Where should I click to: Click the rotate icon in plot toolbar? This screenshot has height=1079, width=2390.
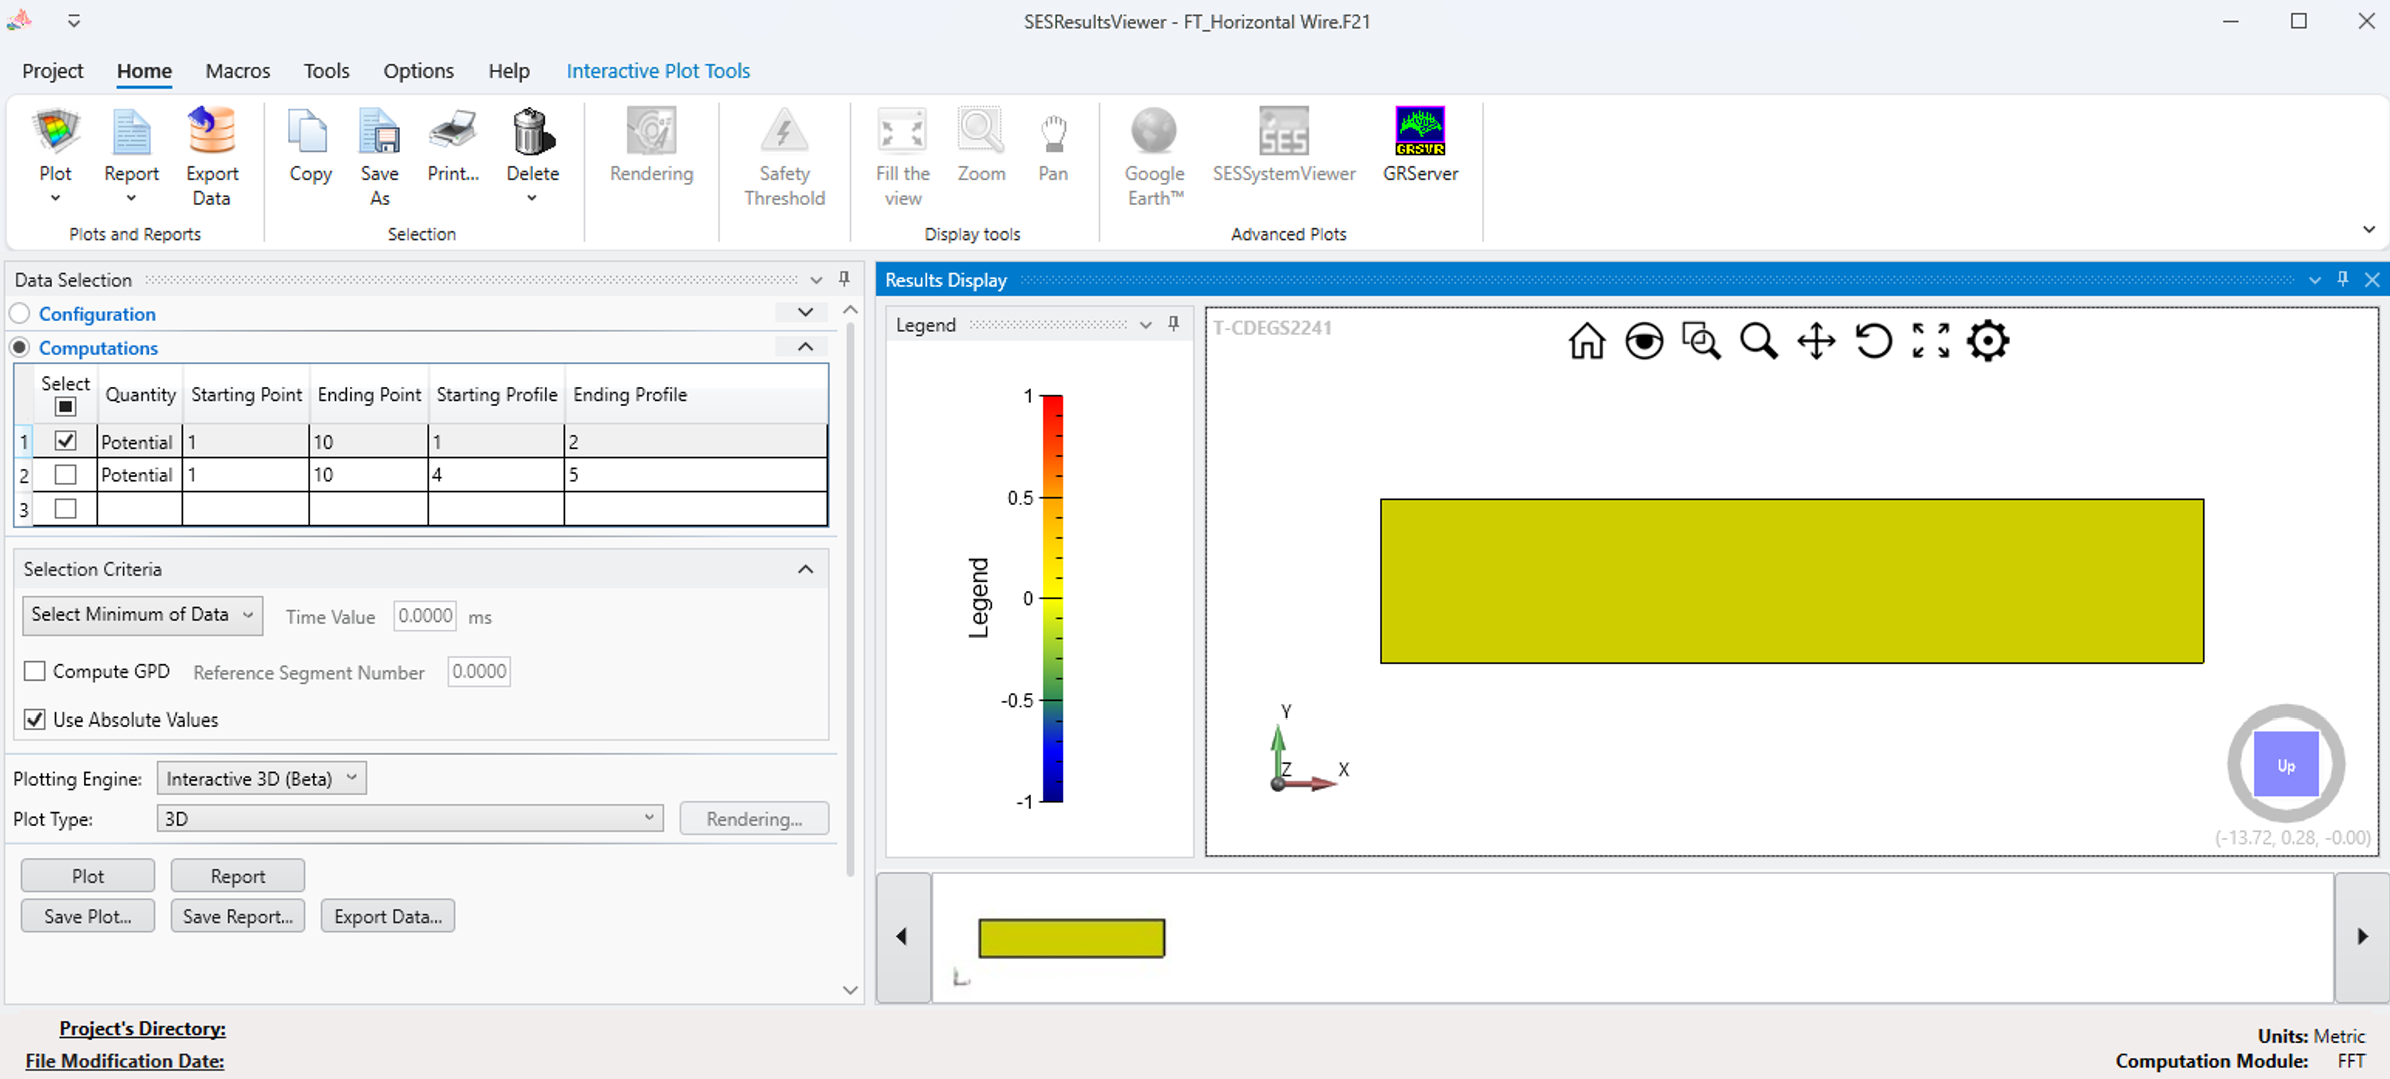tap(1873, 341)
